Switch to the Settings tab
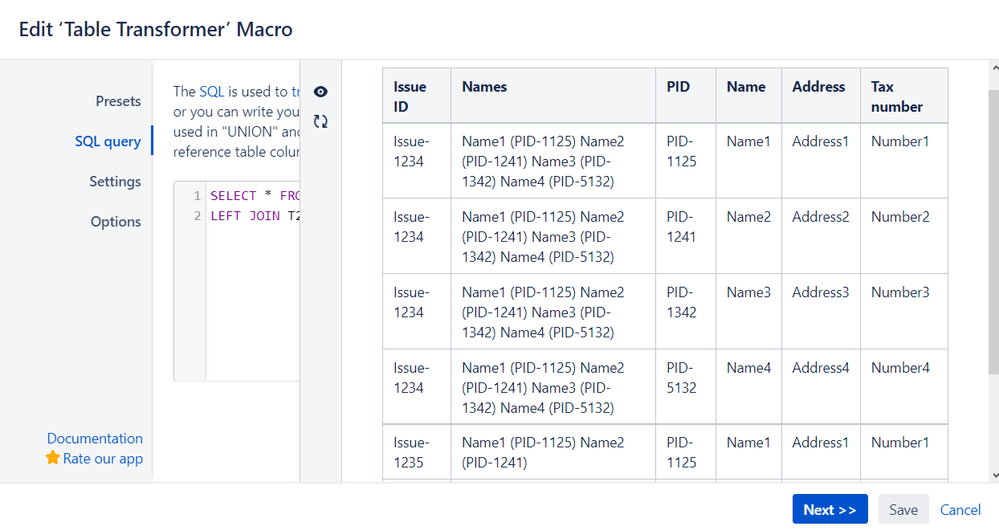 pos(115,181)
